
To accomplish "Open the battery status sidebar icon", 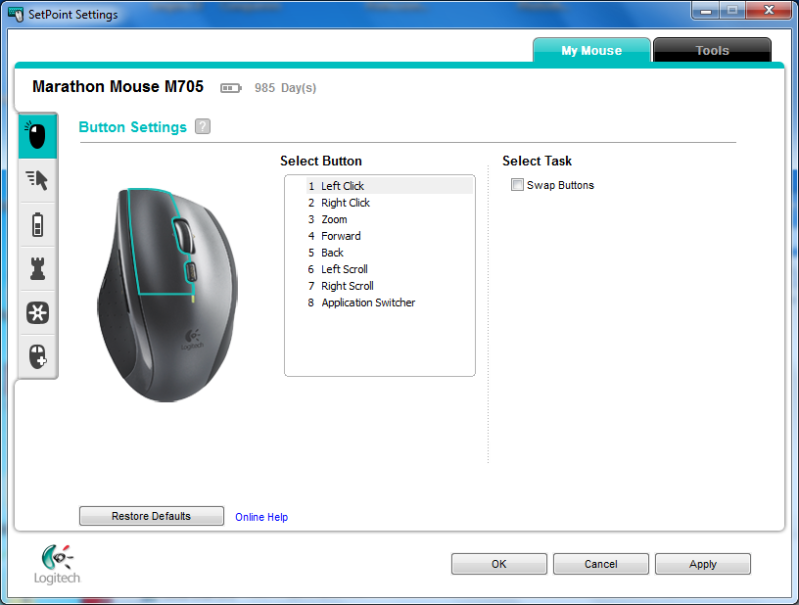I will [37, 225].
